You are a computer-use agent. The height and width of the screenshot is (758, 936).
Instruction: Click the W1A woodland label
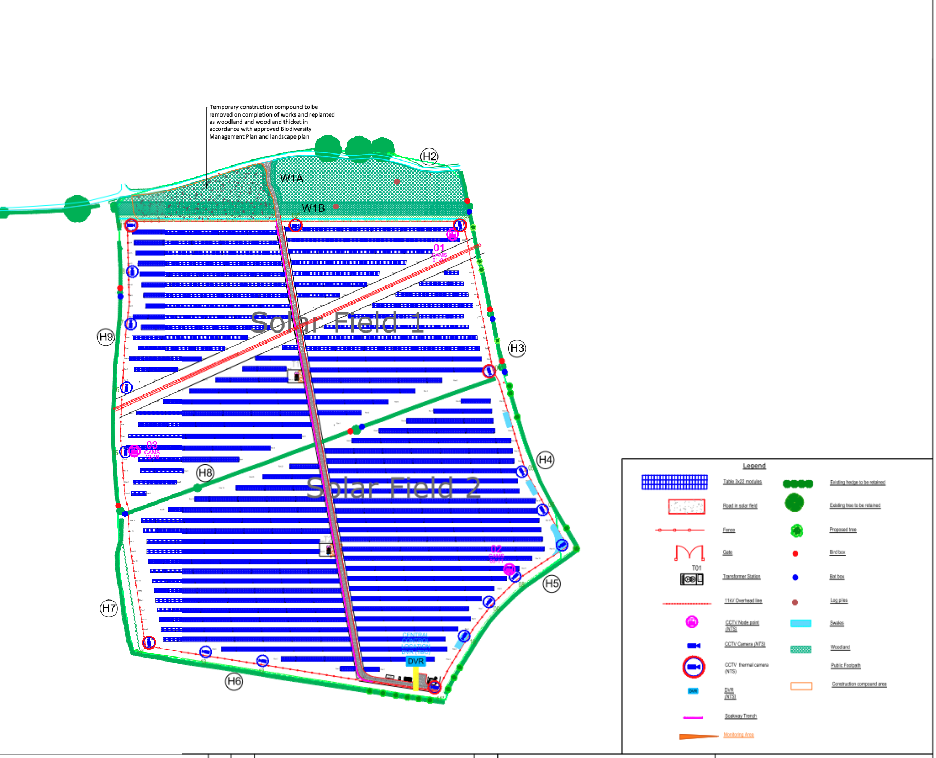291,177
